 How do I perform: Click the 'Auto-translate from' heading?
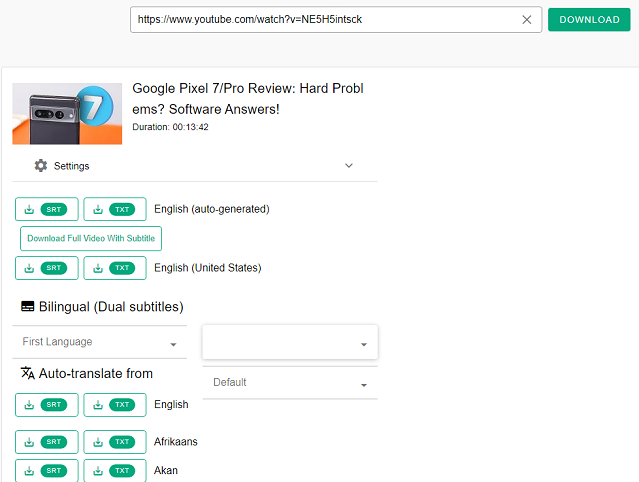pyautogui.click(x=96, y=373)
